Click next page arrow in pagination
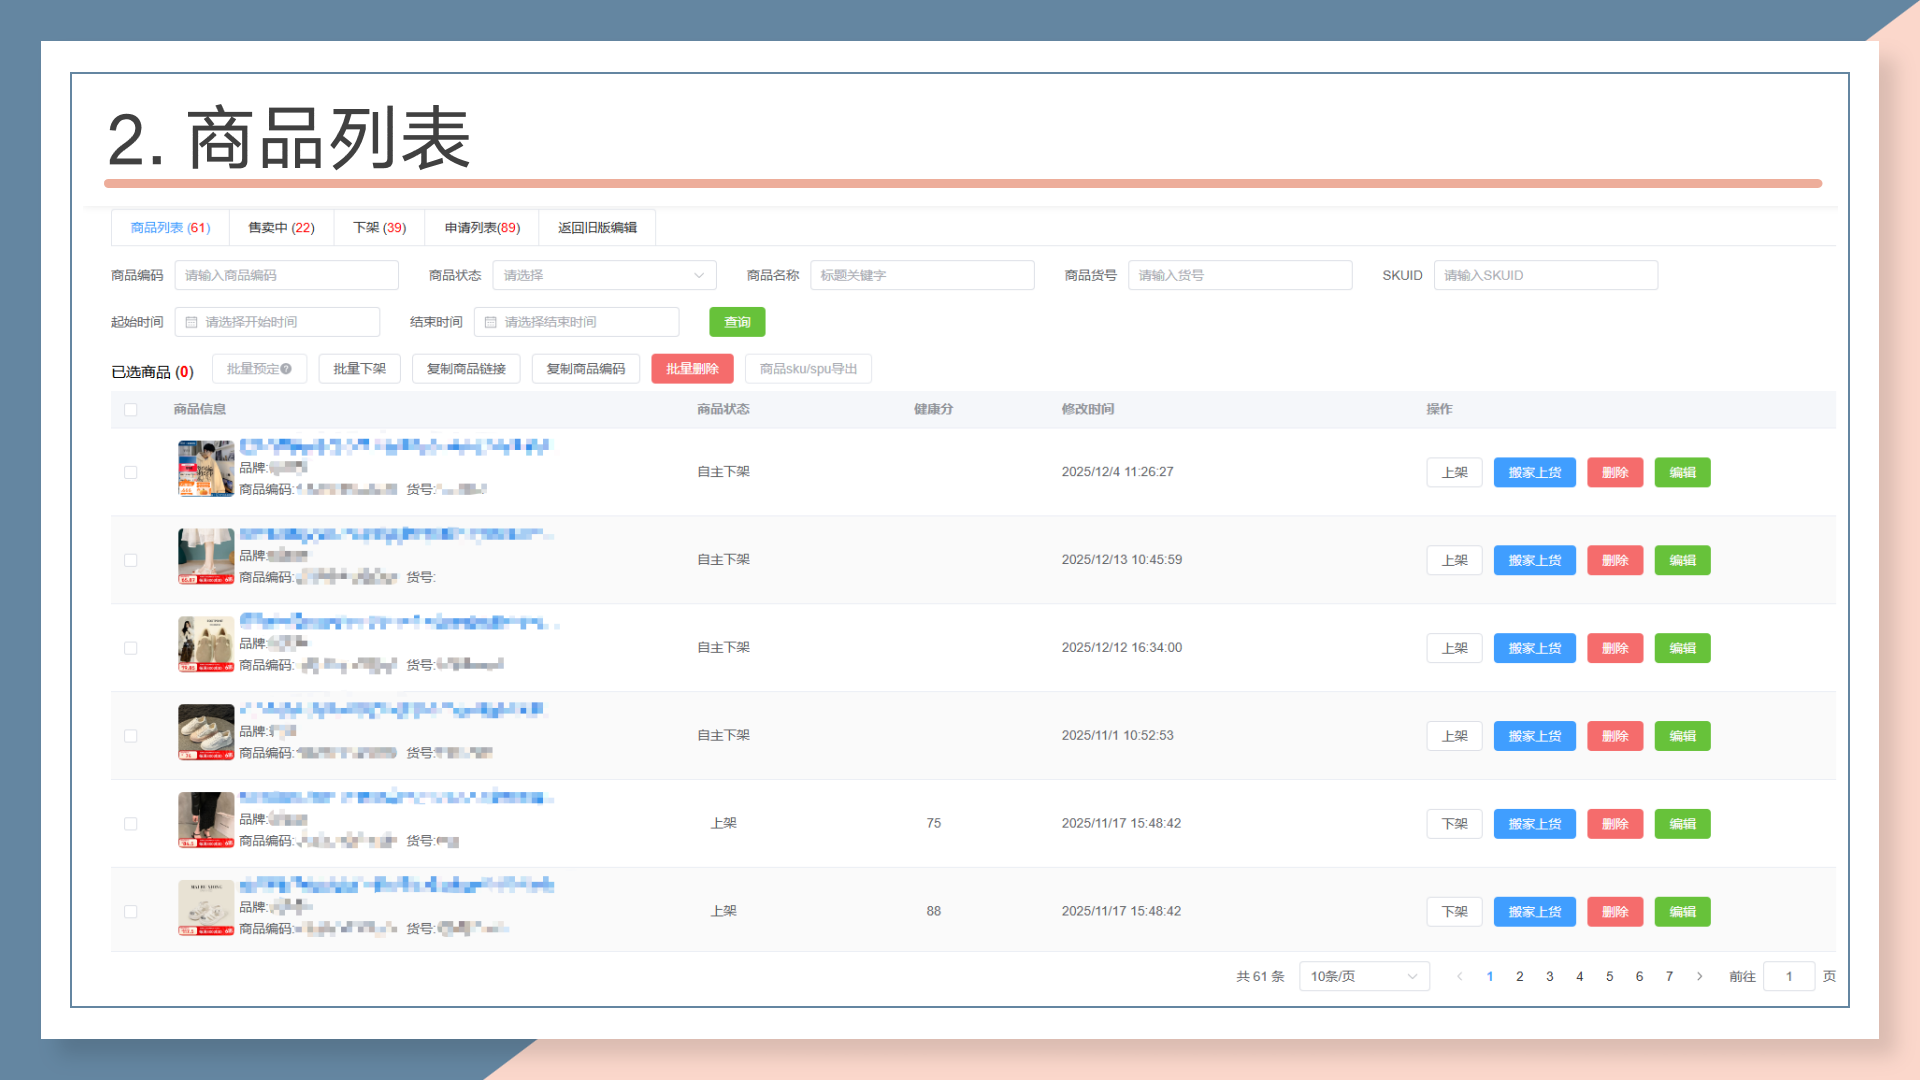1920x1080 pixels. 1699,976
